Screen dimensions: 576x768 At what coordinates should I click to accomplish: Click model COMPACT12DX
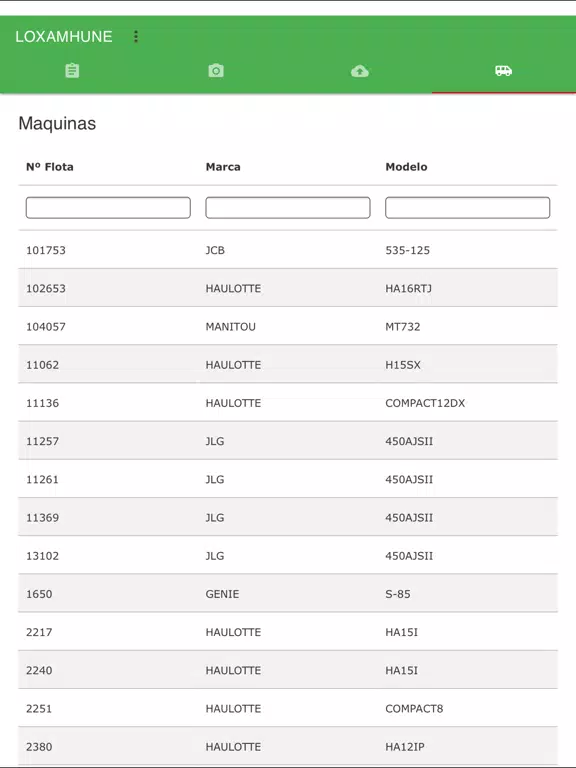click(x=425, y=403)
